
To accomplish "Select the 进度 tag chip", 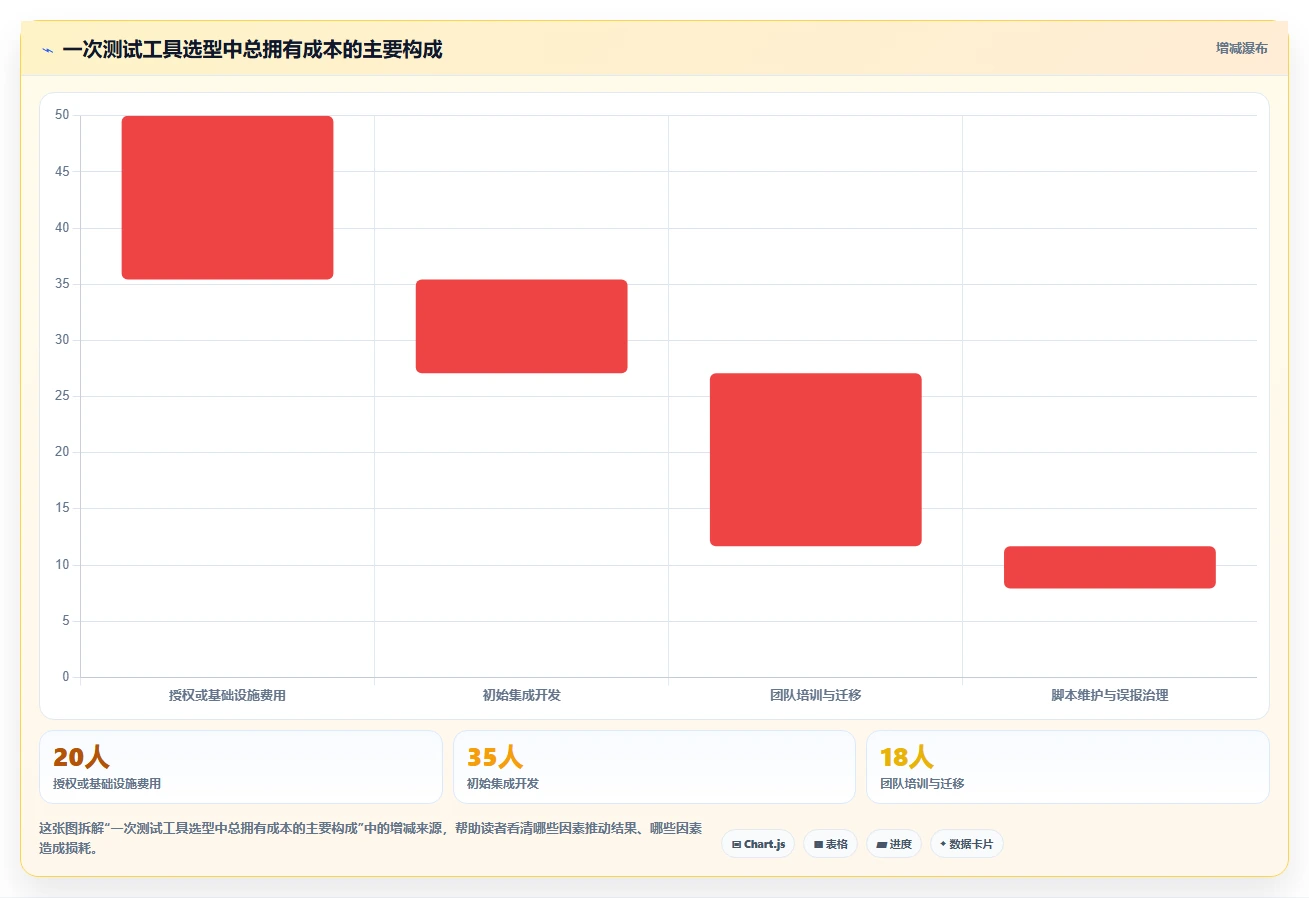I will tap(894, 844).
